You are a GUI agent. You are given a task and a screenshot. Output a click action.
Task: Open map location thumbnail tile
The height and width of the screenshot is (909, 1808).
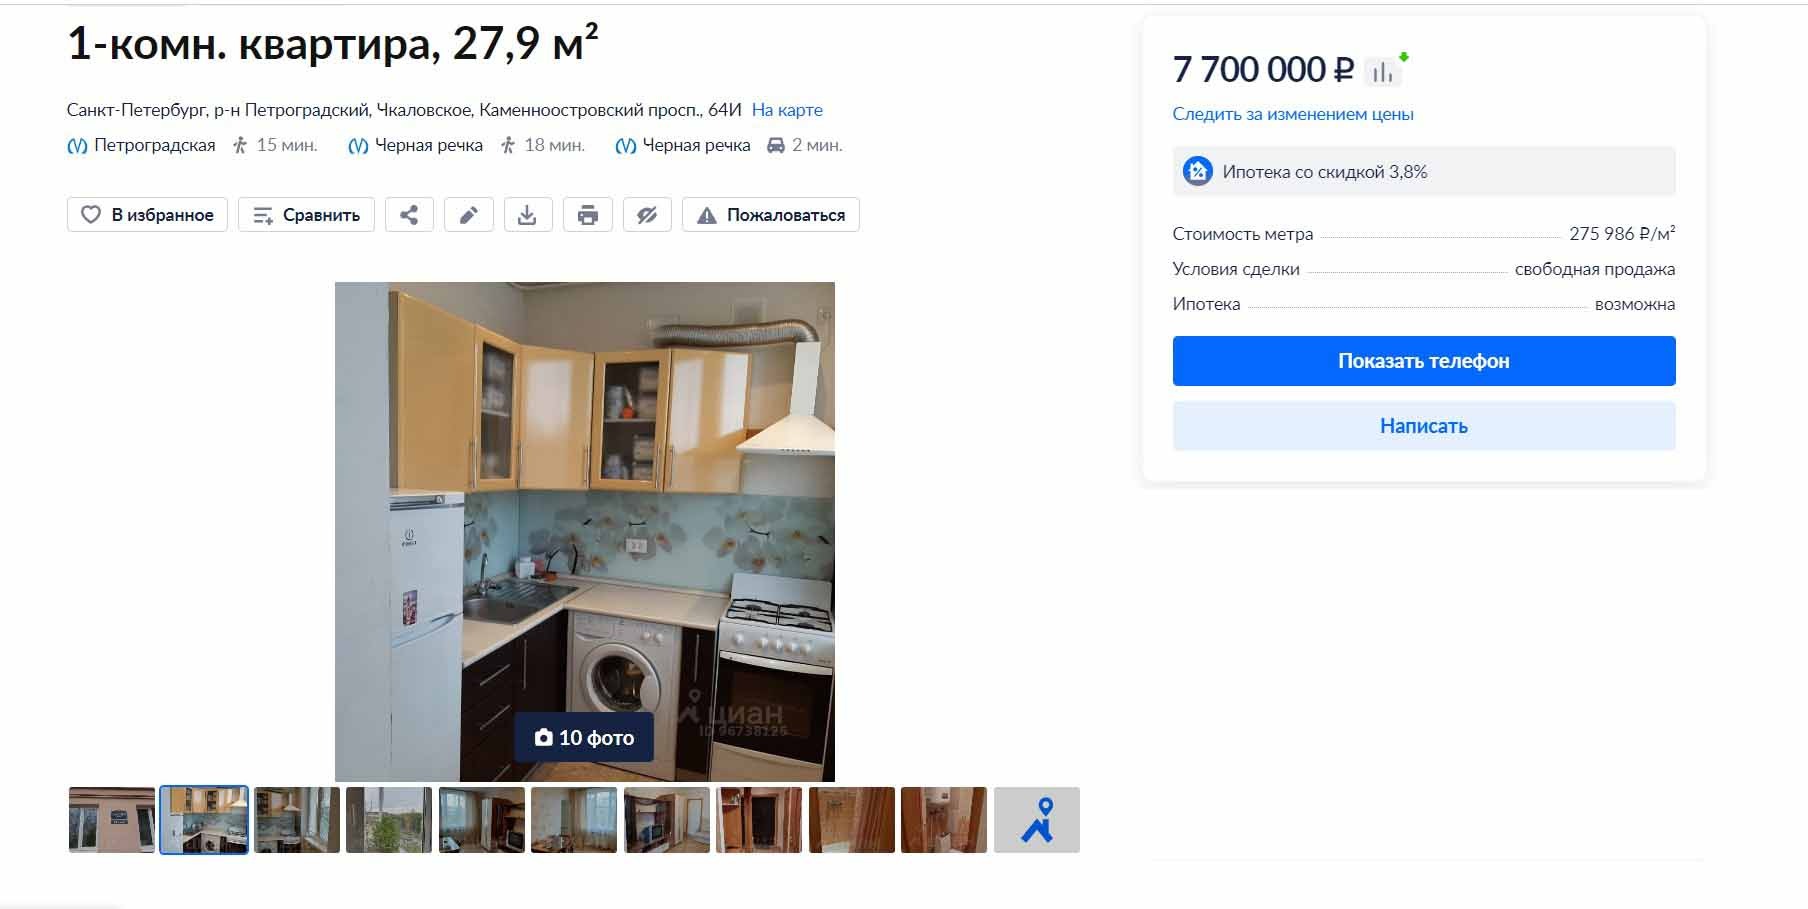pyautogui.click(x=1037, y=820)
